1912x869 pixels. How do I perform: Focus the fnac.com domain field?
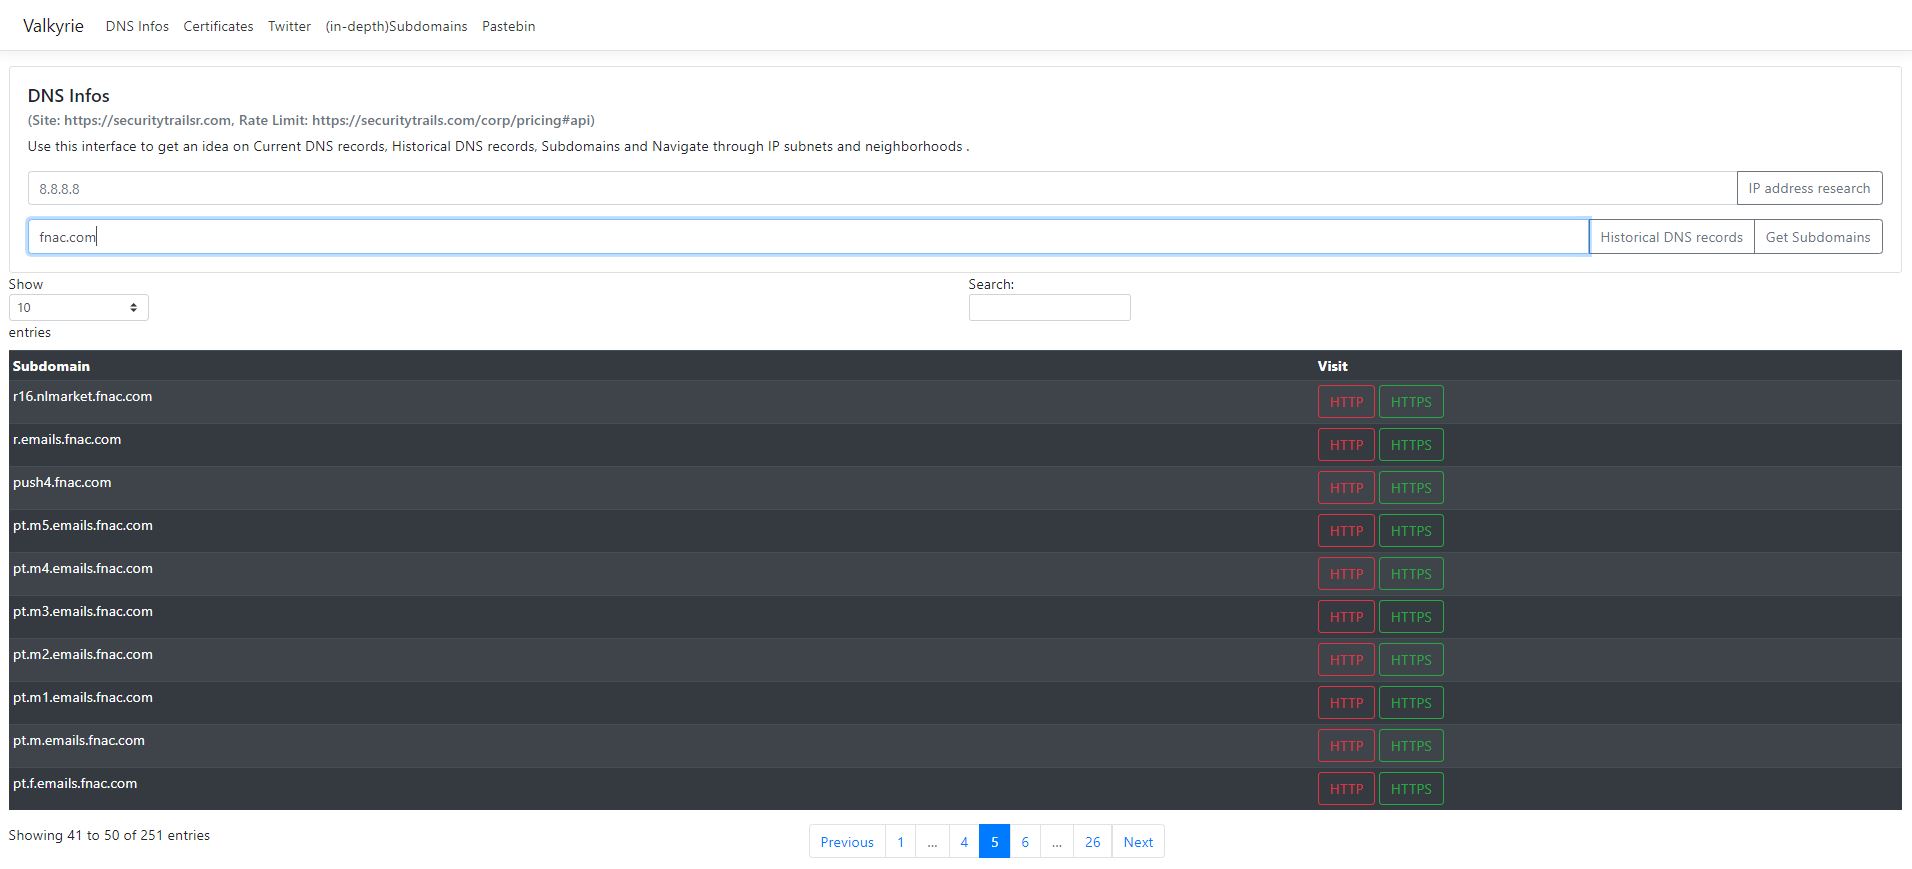[808, 237]
